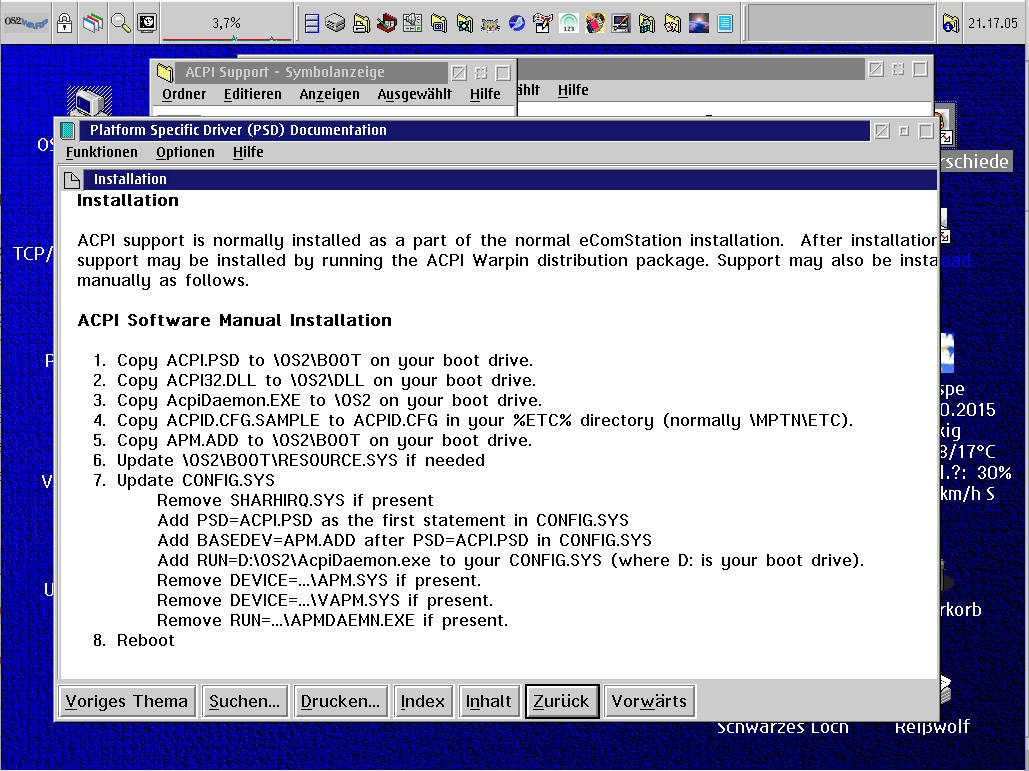Click the Installation pane title bar
This screenshot has width=1029, height=771.
click(510, 180)
